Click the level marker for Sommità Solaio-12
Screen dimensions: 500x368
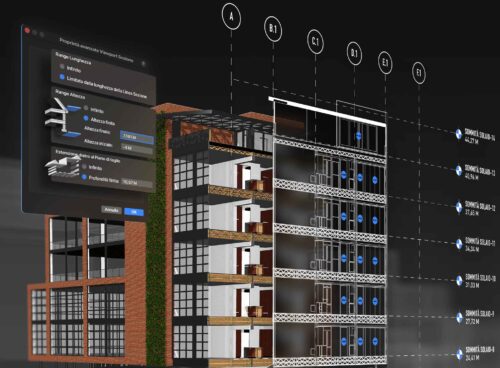click(x=459, y=207)
